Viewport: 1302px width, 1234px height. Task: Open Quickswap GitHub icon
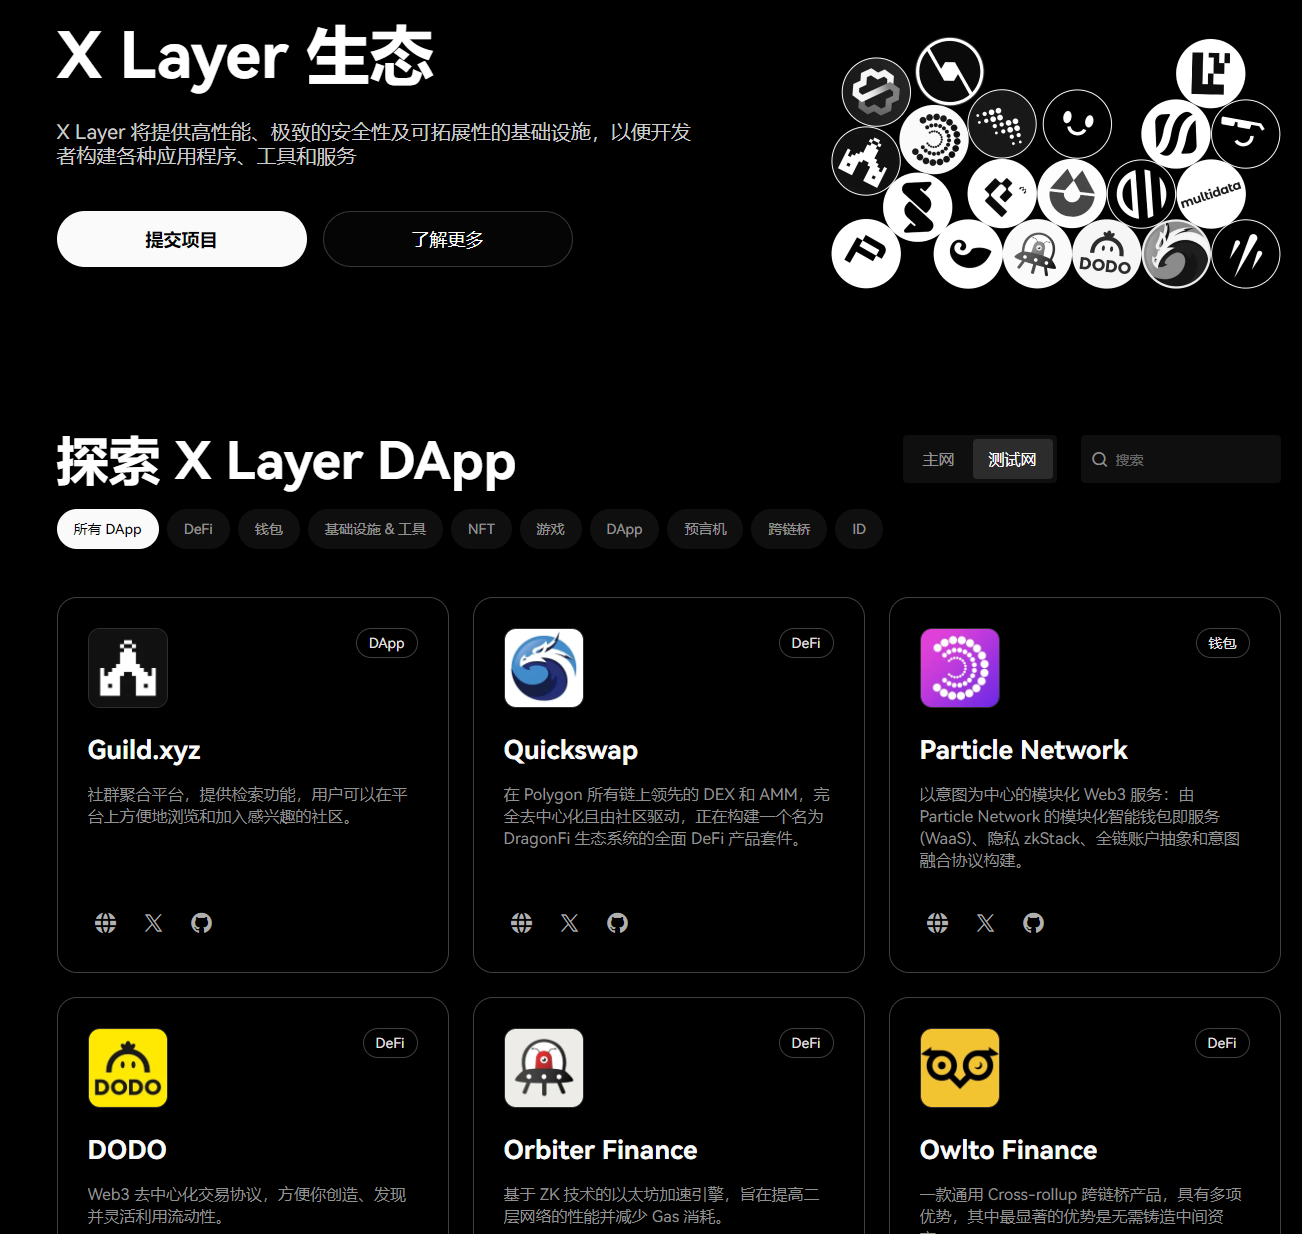617,923
